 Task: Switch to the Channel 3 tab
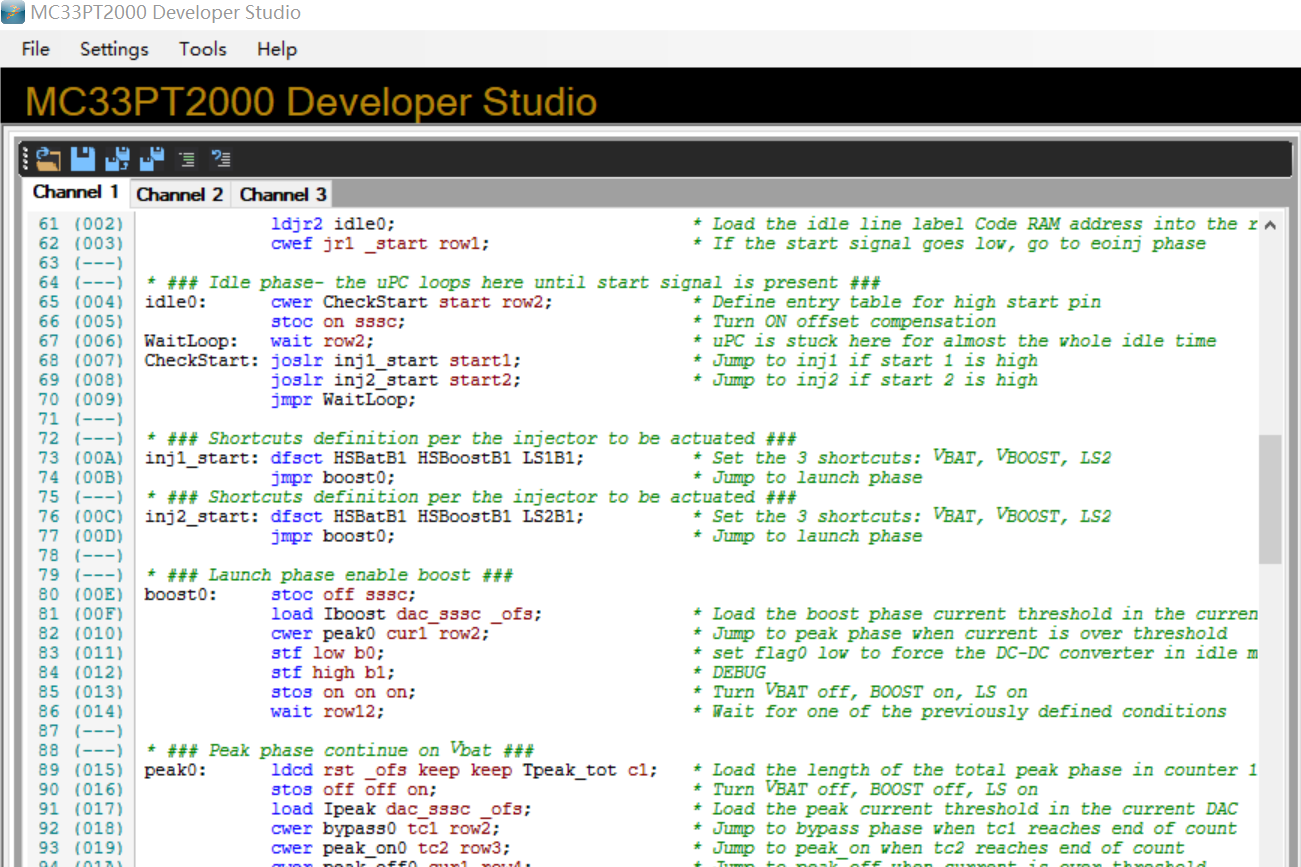(x=282, y=194)
